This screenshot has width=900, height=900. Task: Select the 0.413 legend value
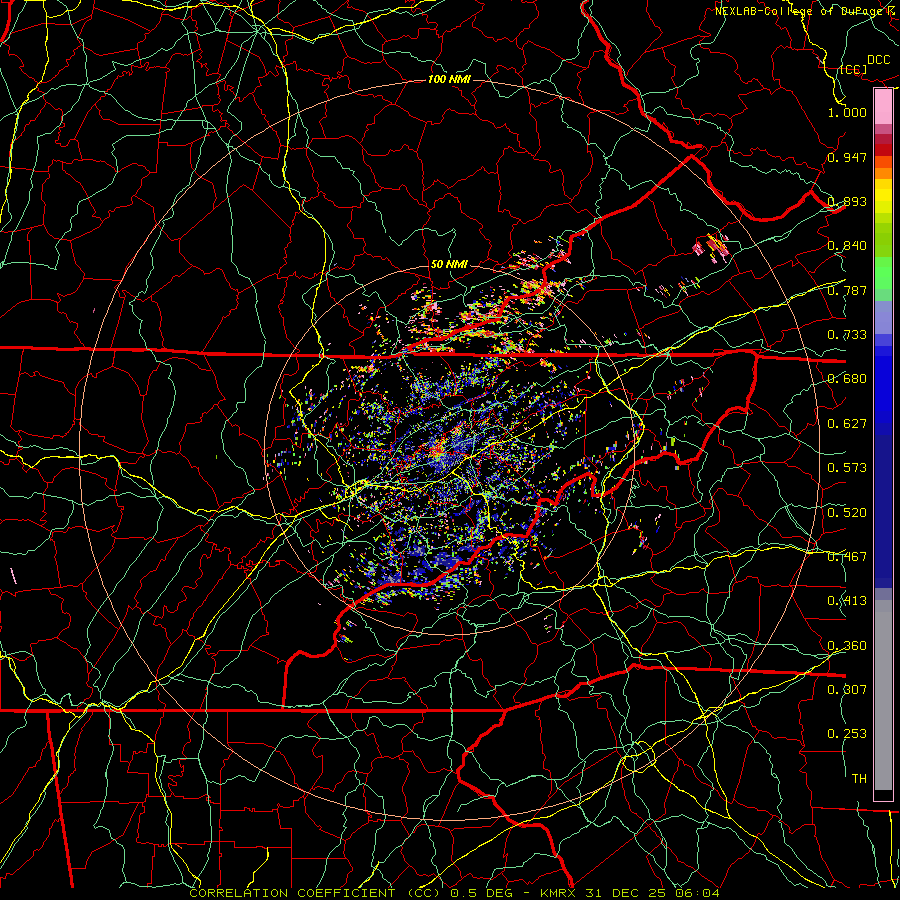[x=847, y=601]
